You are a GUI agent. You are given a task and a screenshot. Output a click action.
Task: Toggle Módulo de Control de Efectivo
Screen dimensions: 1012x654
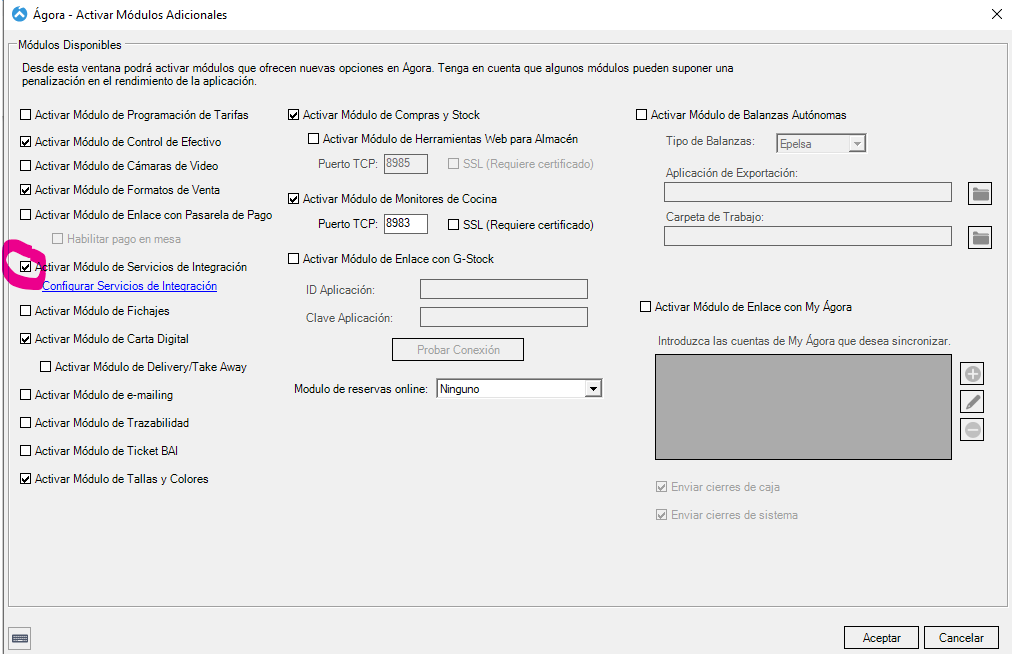point(26,141)
